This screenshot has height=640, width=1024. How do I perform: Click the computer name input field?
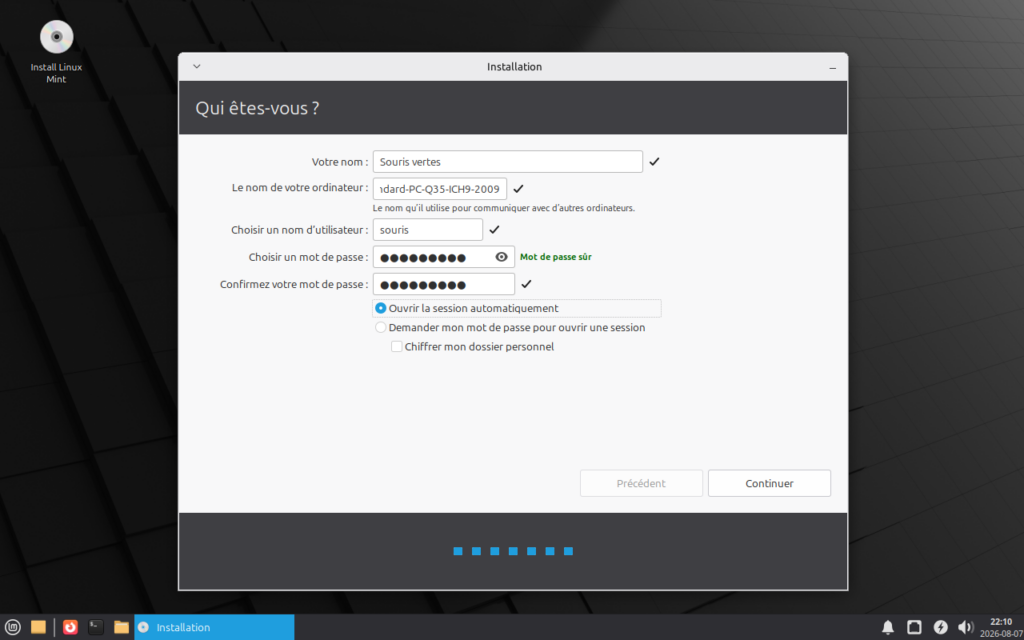pyautogui.click(x=440, y=189)
